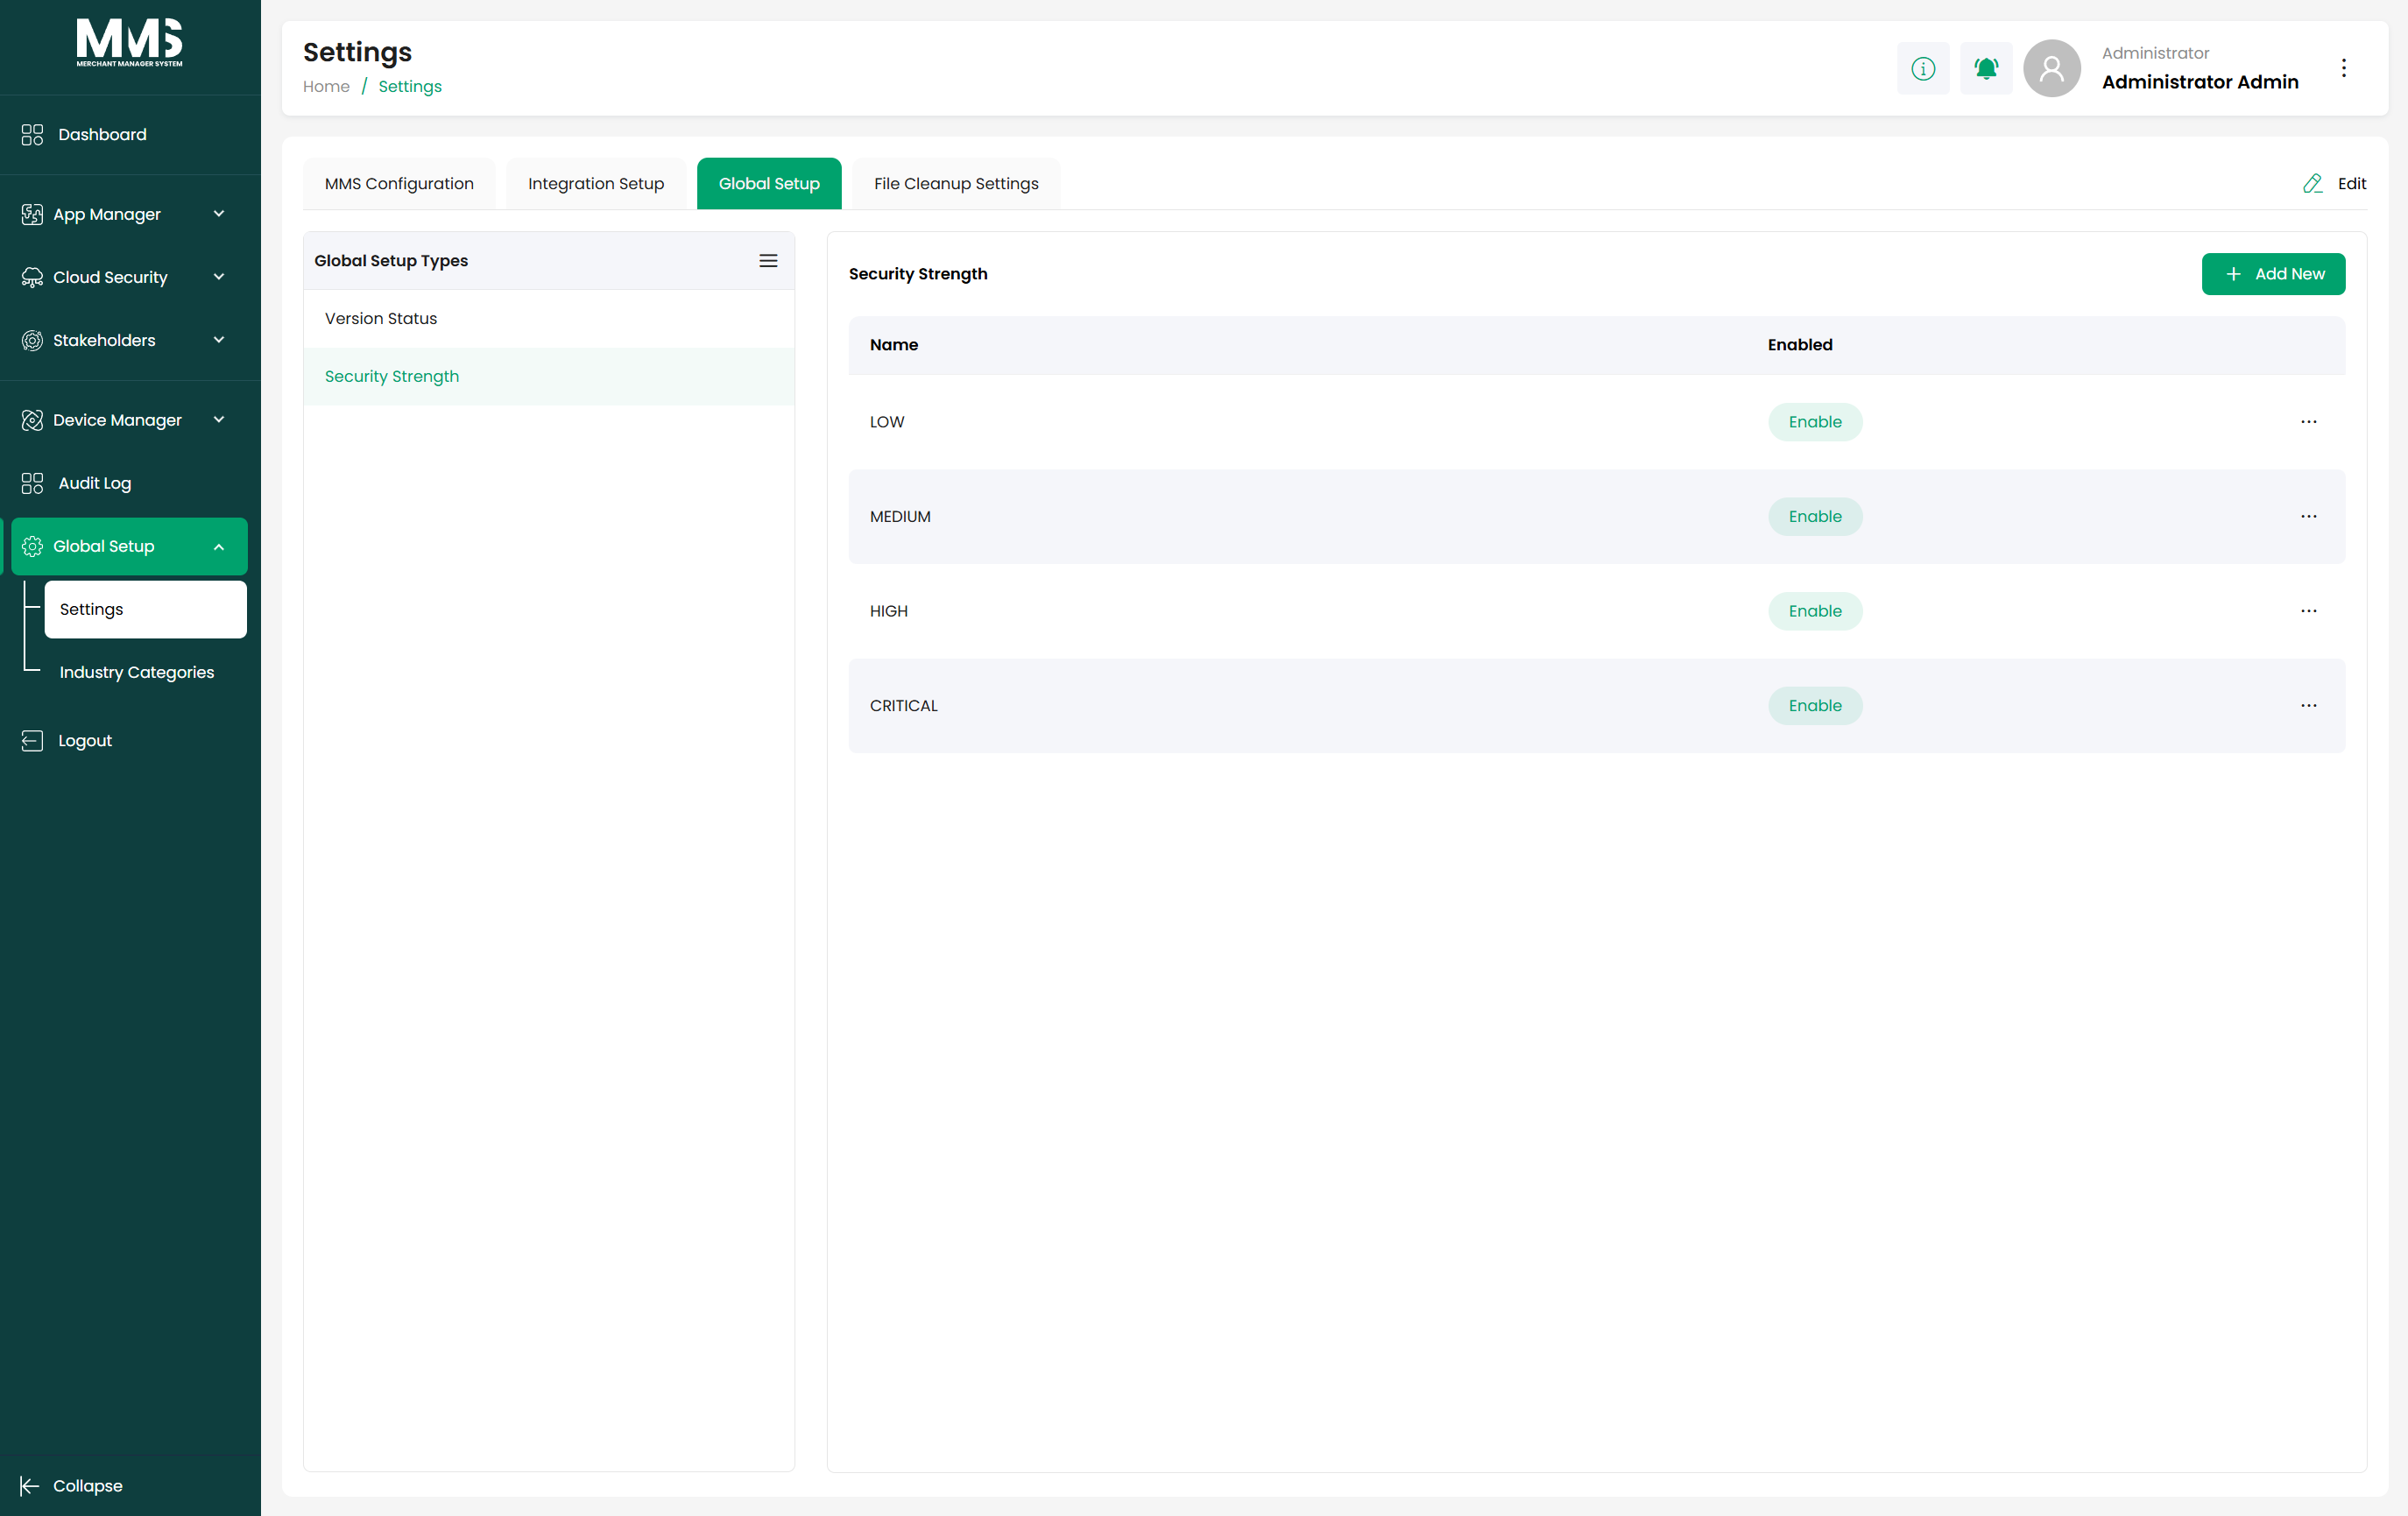Click Administrator Admin user name
The width and height of the screenshot is (2408, 1516).
point(2200,82)
